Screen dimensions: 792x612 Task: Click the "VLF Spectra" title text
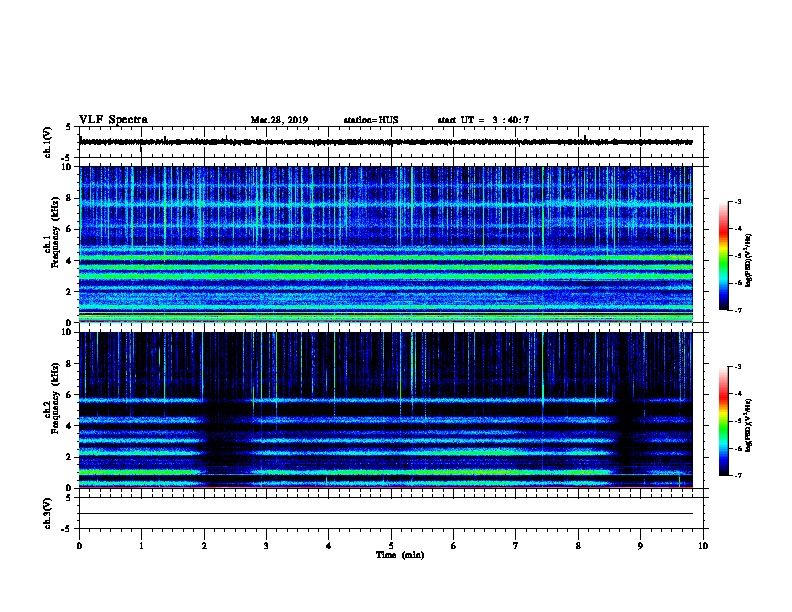113,120
